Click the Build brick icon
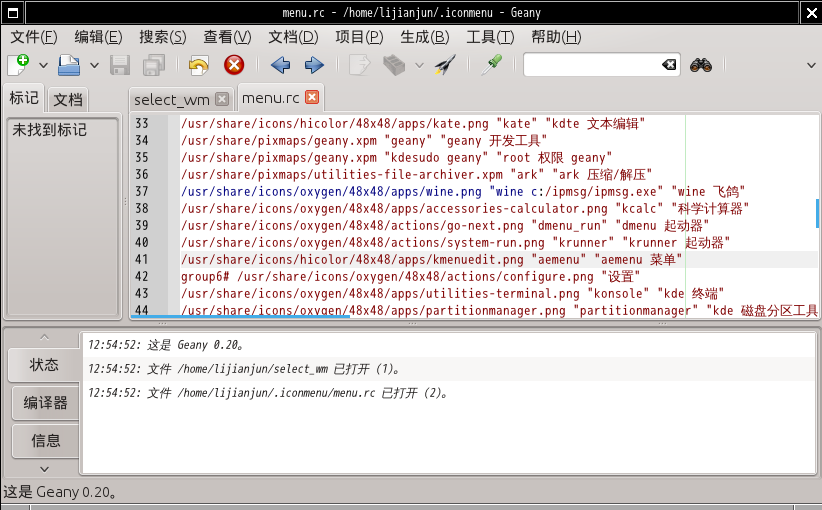The width and height of the screenshot is (822, 510). click(x=394, y=65)
